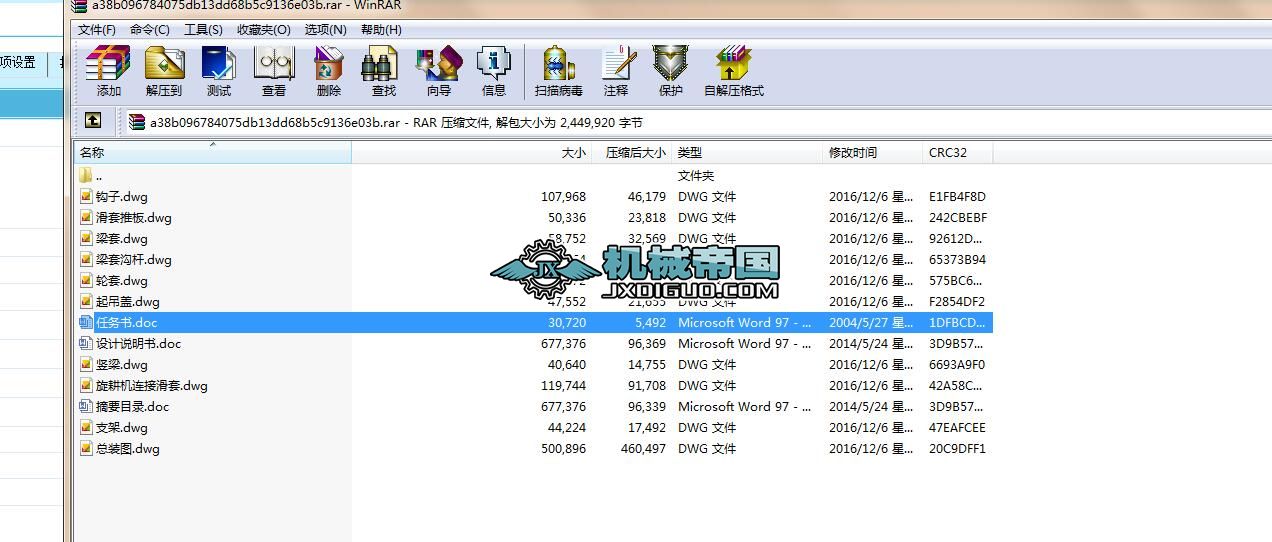Image resolution: width=1272 pixels, height=542 pixels.
Task: Sort by the 名称 column header
Action: [x=213, y=152]
